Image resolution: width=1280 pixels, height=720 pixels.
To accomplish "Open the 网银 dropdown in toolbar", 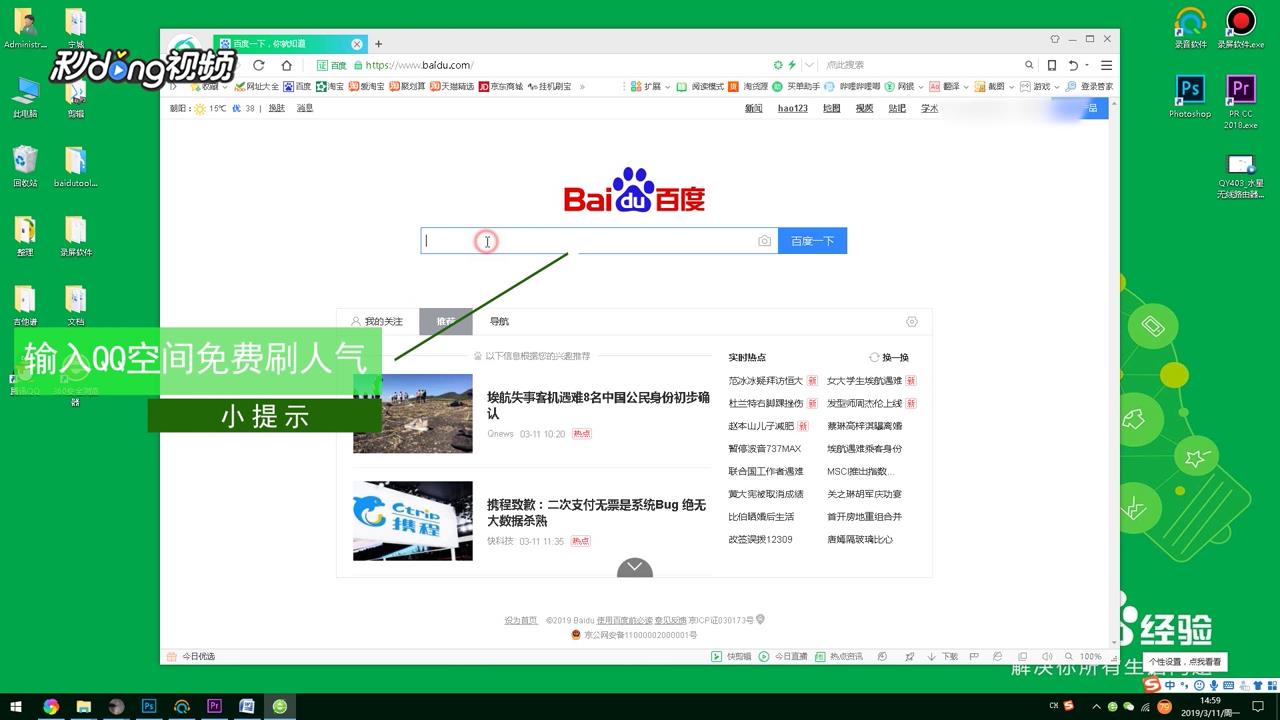I will [904, 87].
